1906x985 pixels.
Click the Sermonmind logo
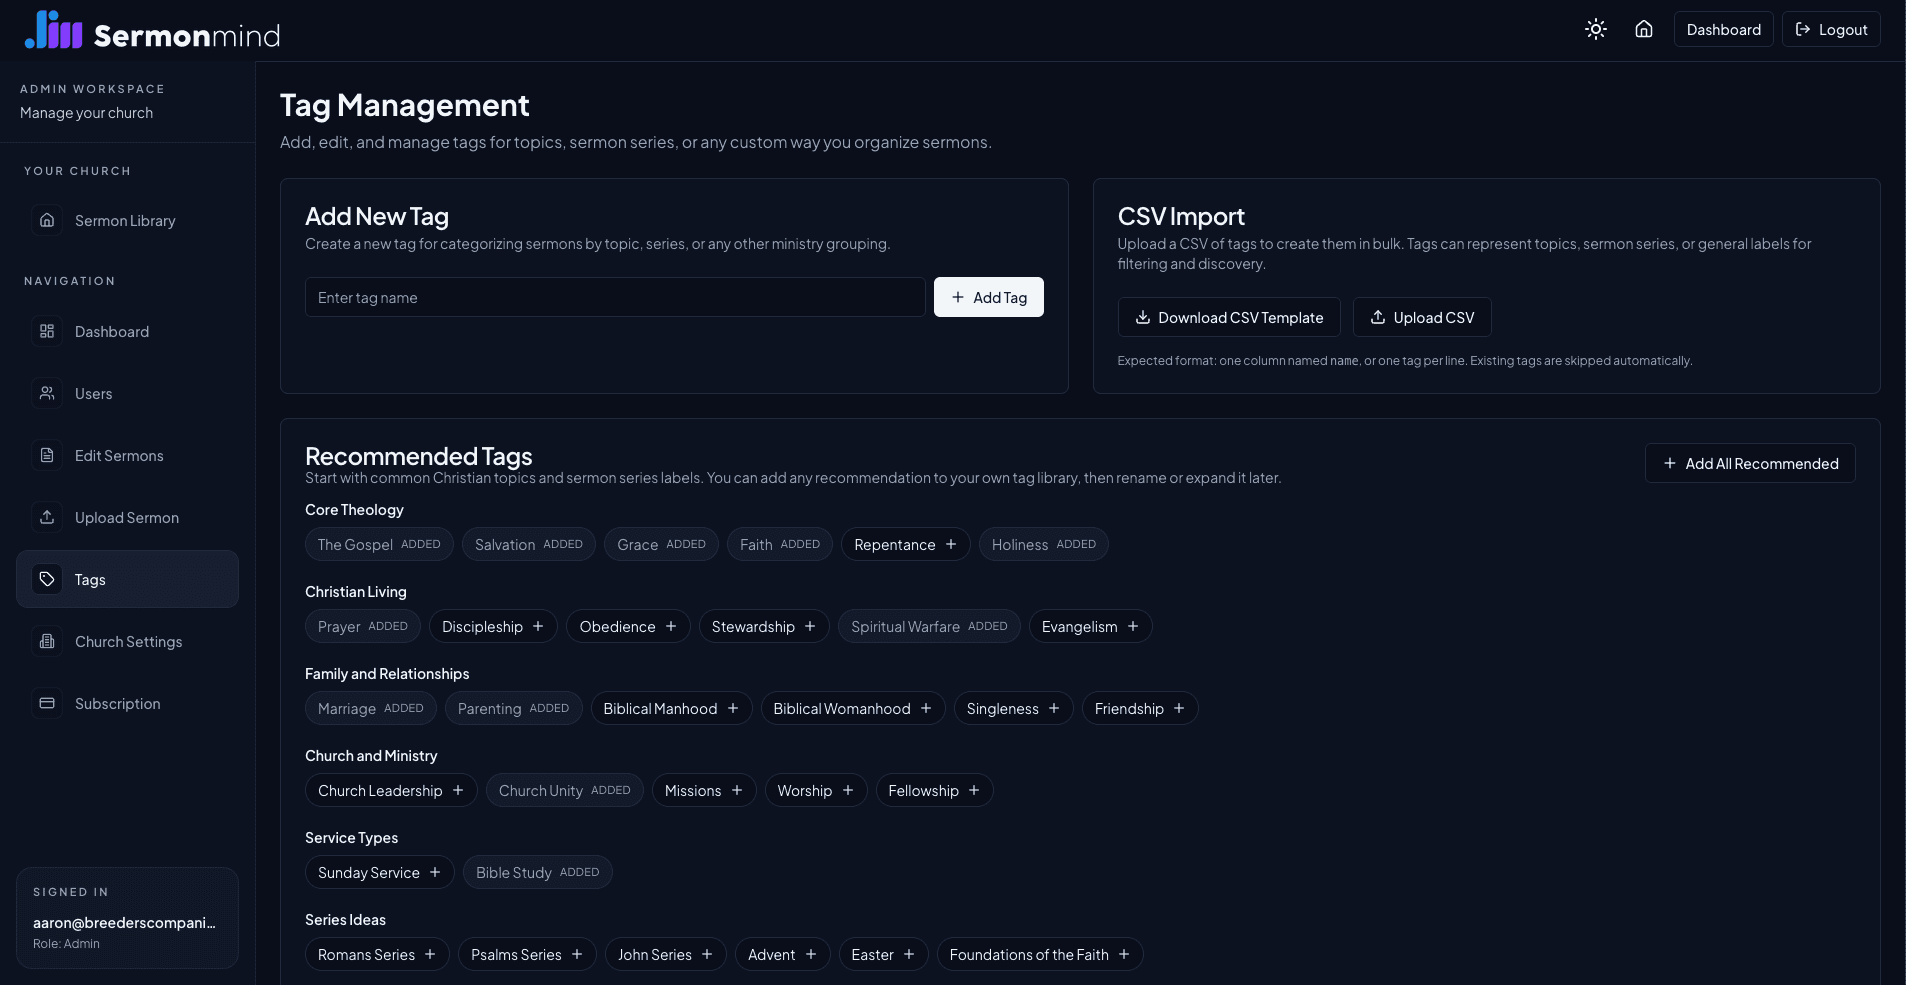[152, 30]
